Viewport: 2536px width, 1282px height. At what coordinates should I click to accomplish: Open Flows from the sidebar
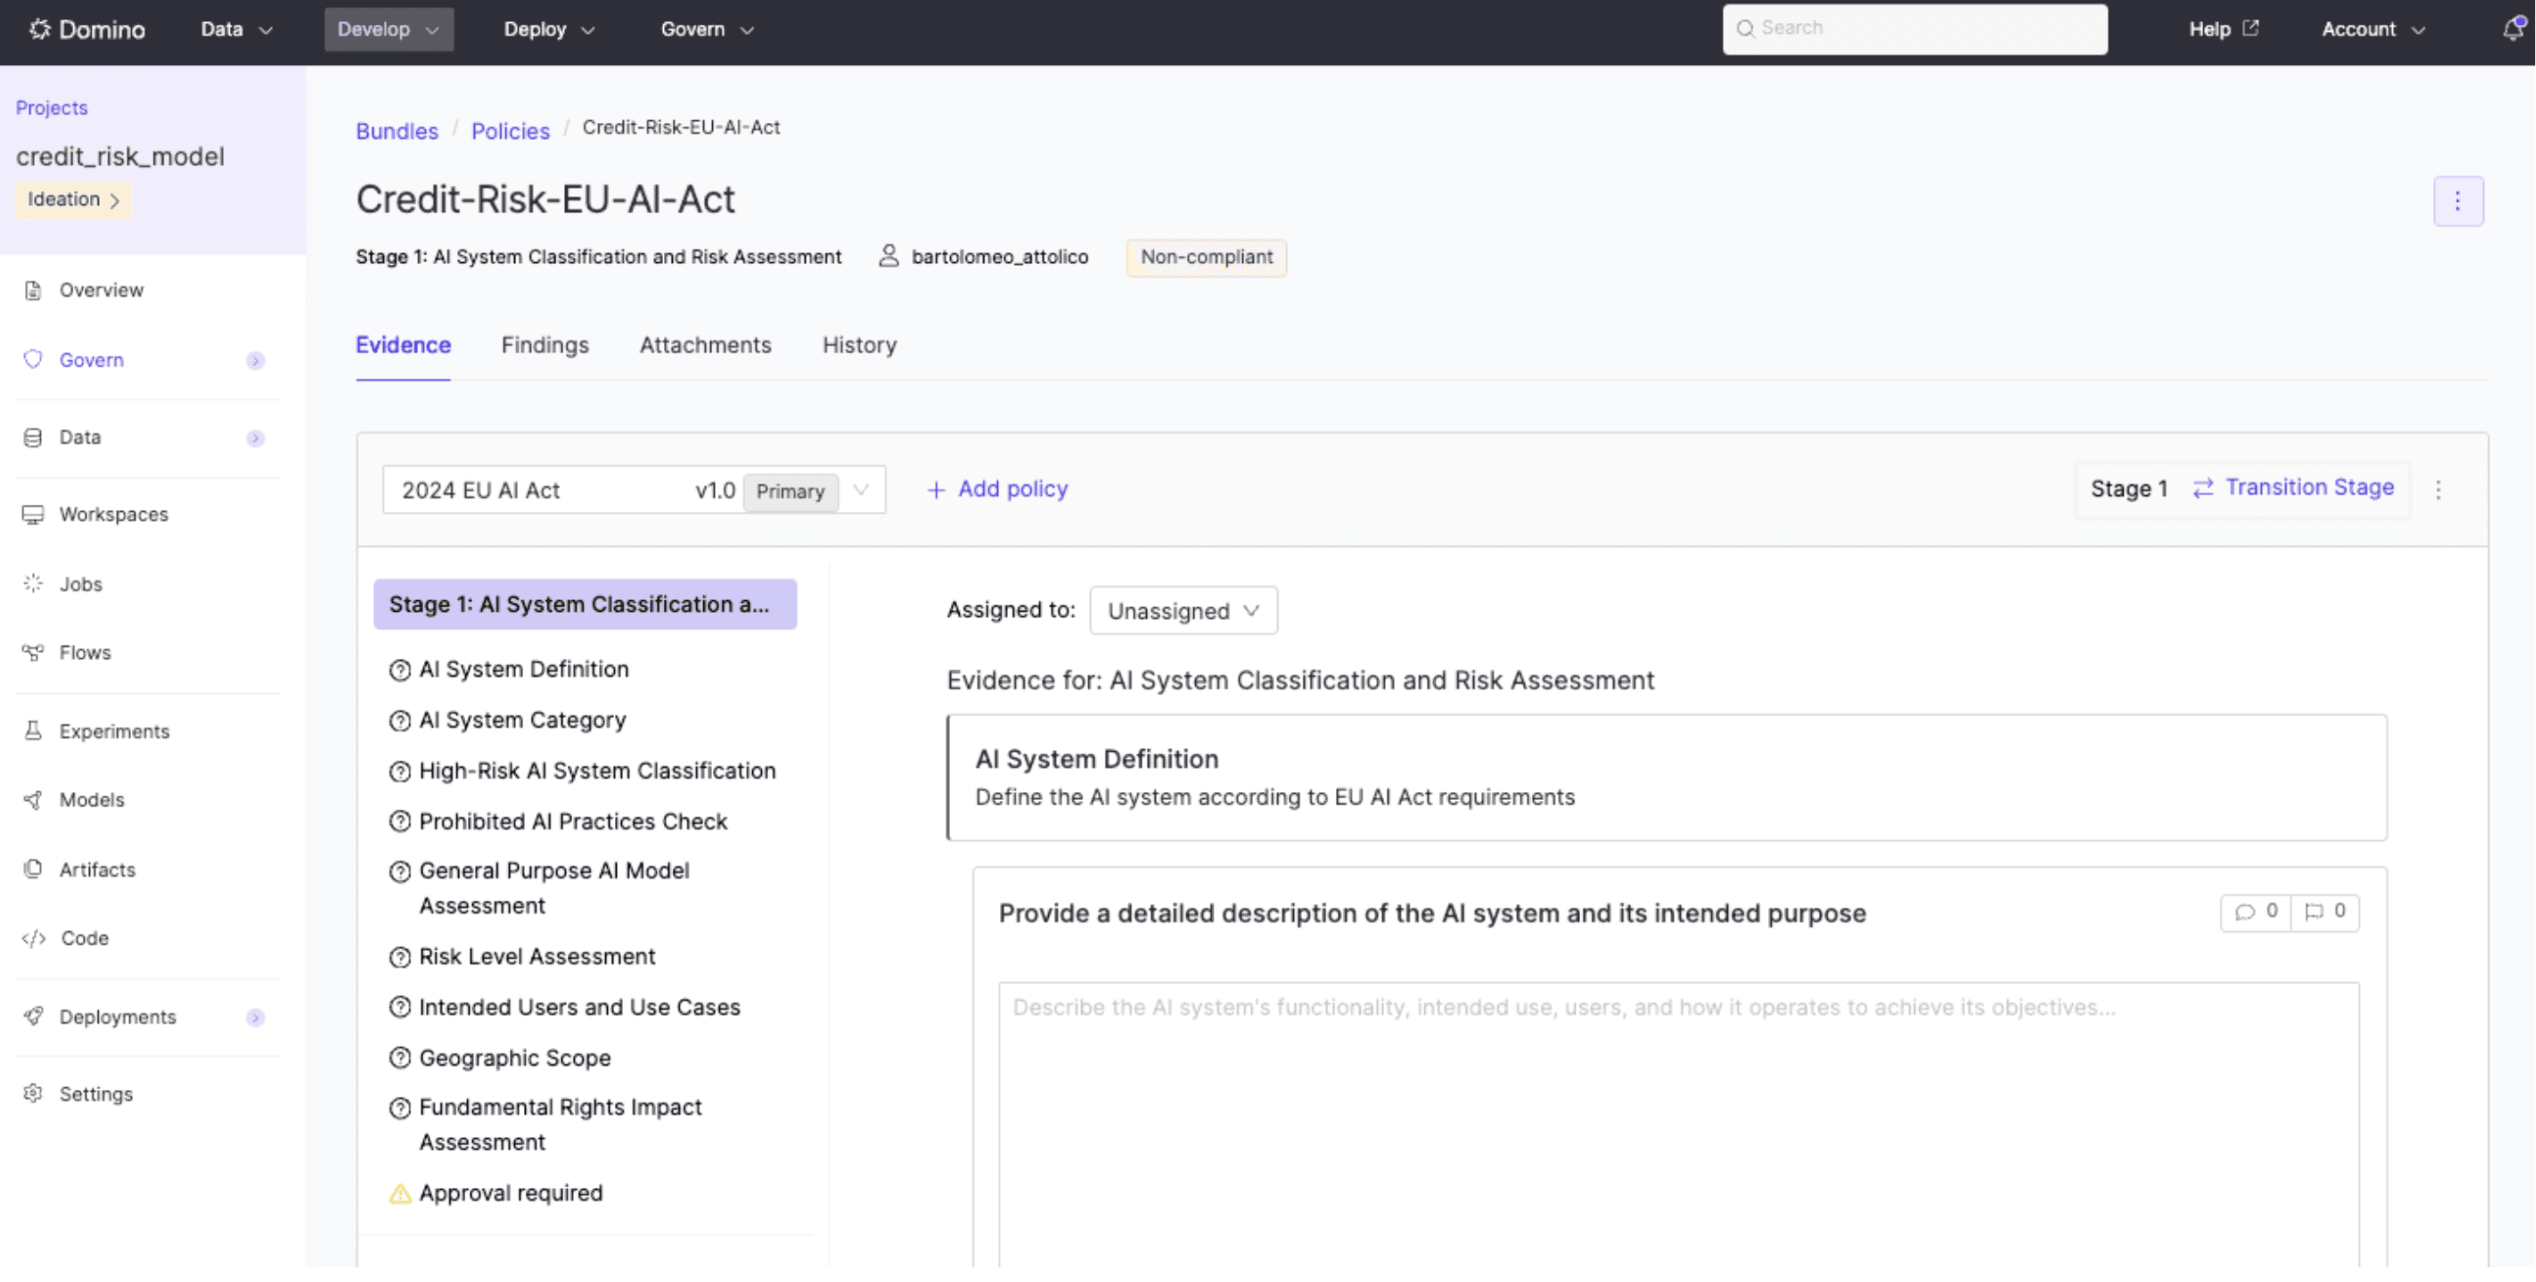(x=84, y=652)
